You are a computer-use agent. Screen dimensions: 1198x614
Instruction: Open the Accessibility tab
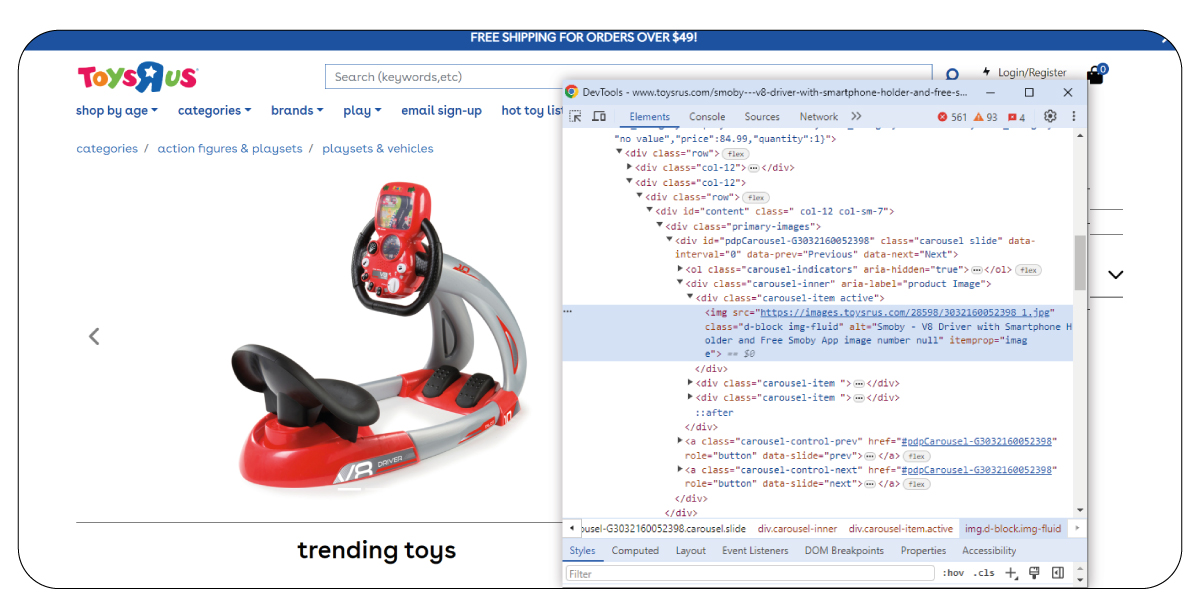pos(989,551)
